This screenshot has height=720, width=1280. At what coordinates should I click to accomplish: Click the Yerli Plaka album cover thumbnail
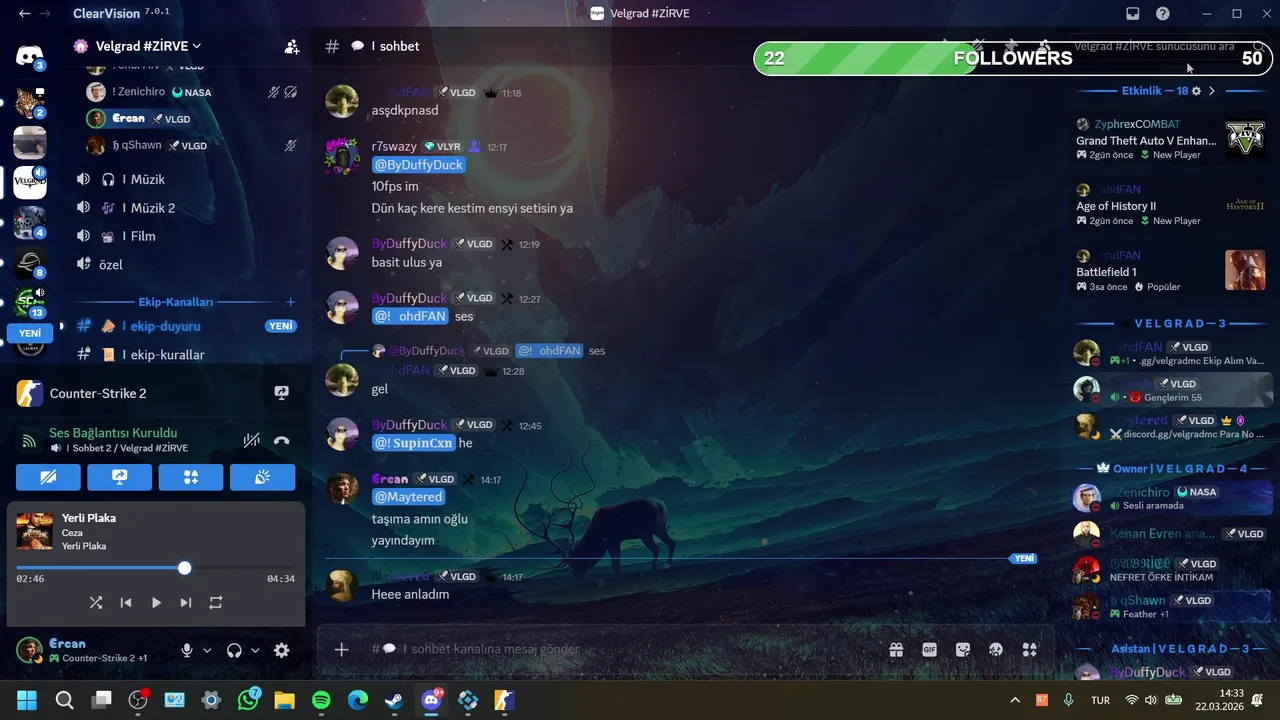[35, 531]
